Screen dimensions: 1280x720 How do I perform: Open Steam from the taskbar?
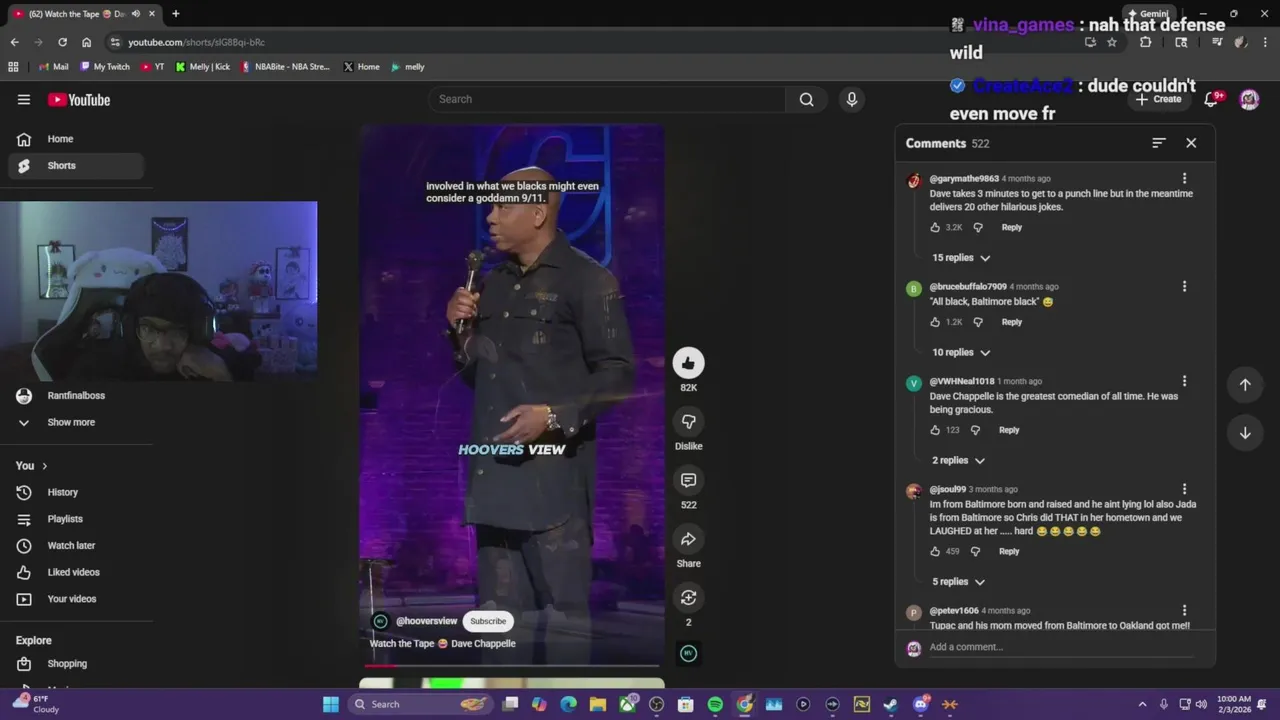[891, 704]
